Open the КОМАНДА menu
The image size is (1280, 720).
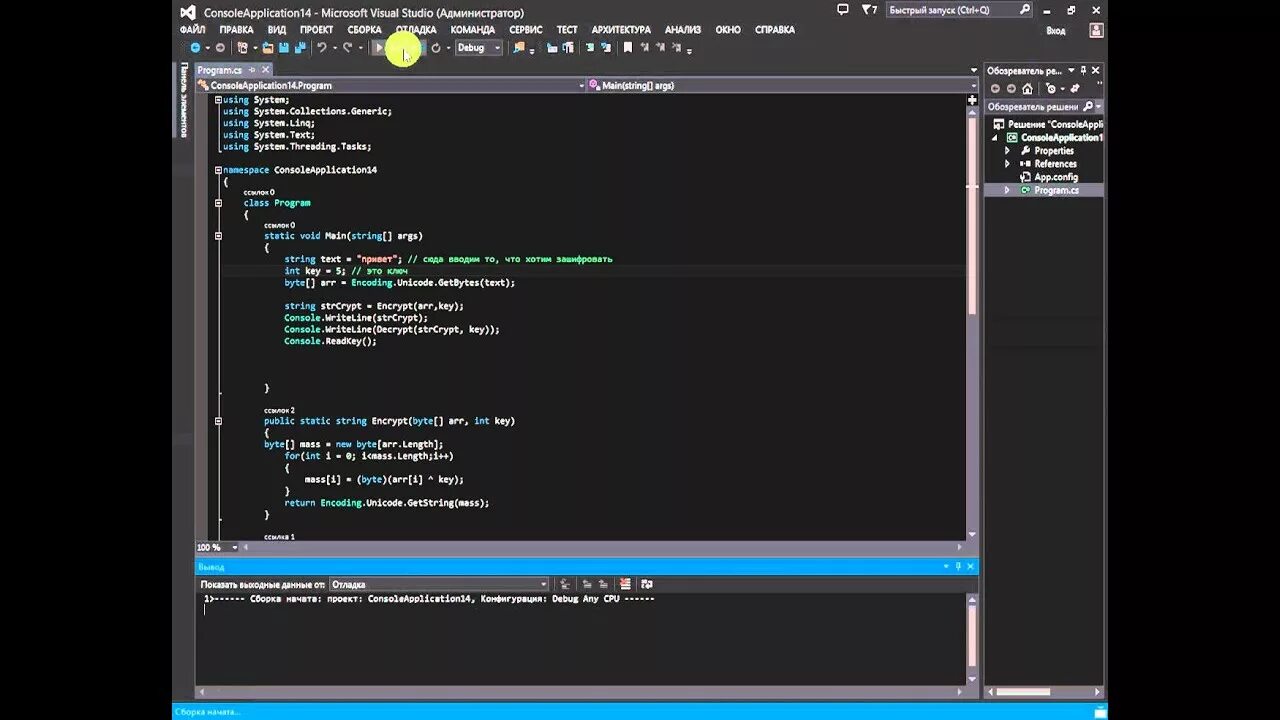click(472, 30)
